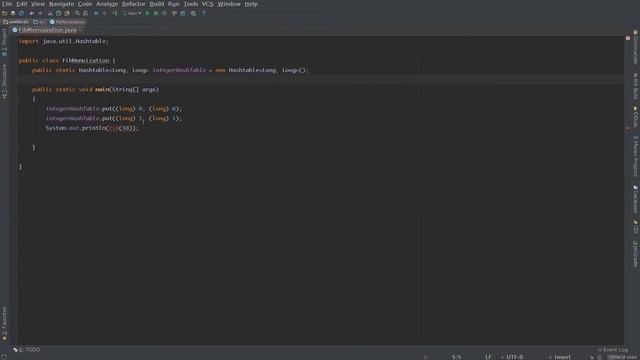Click the src folder breadcrumb
This screenshot has width=640, height=360.
point(40,22)
